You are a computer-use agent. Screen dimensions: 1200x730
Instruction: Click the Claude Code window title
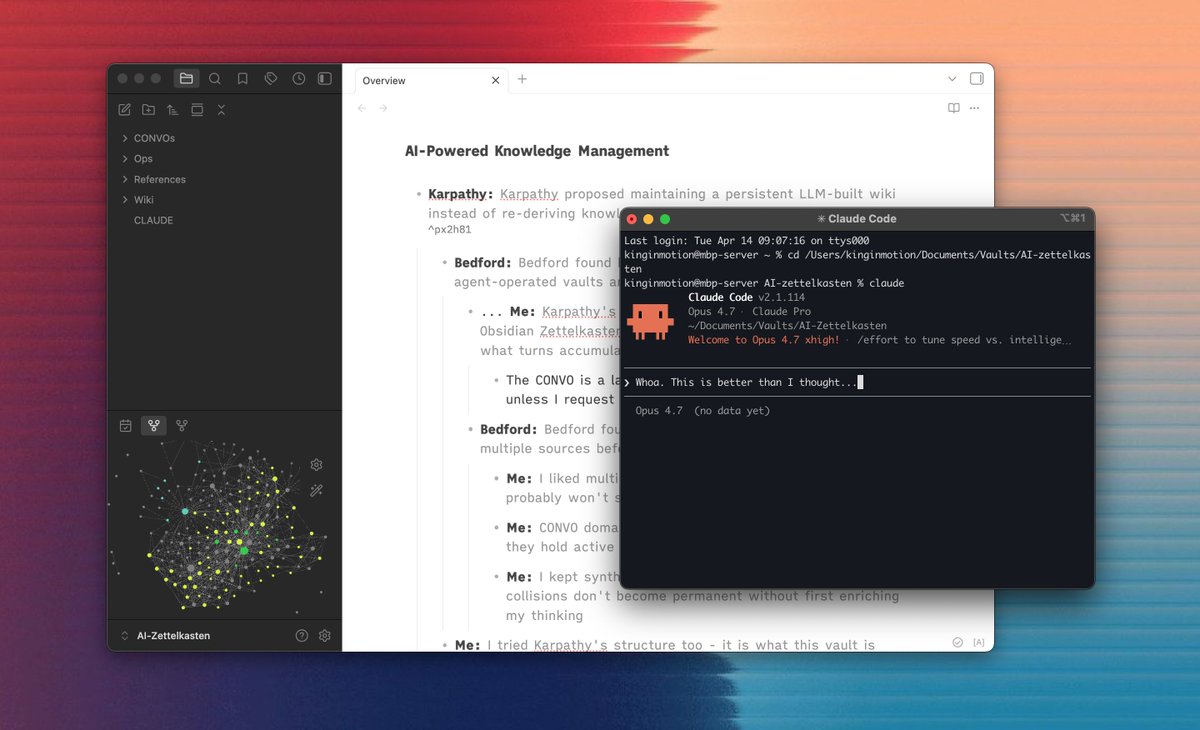[x=857, y=218]
